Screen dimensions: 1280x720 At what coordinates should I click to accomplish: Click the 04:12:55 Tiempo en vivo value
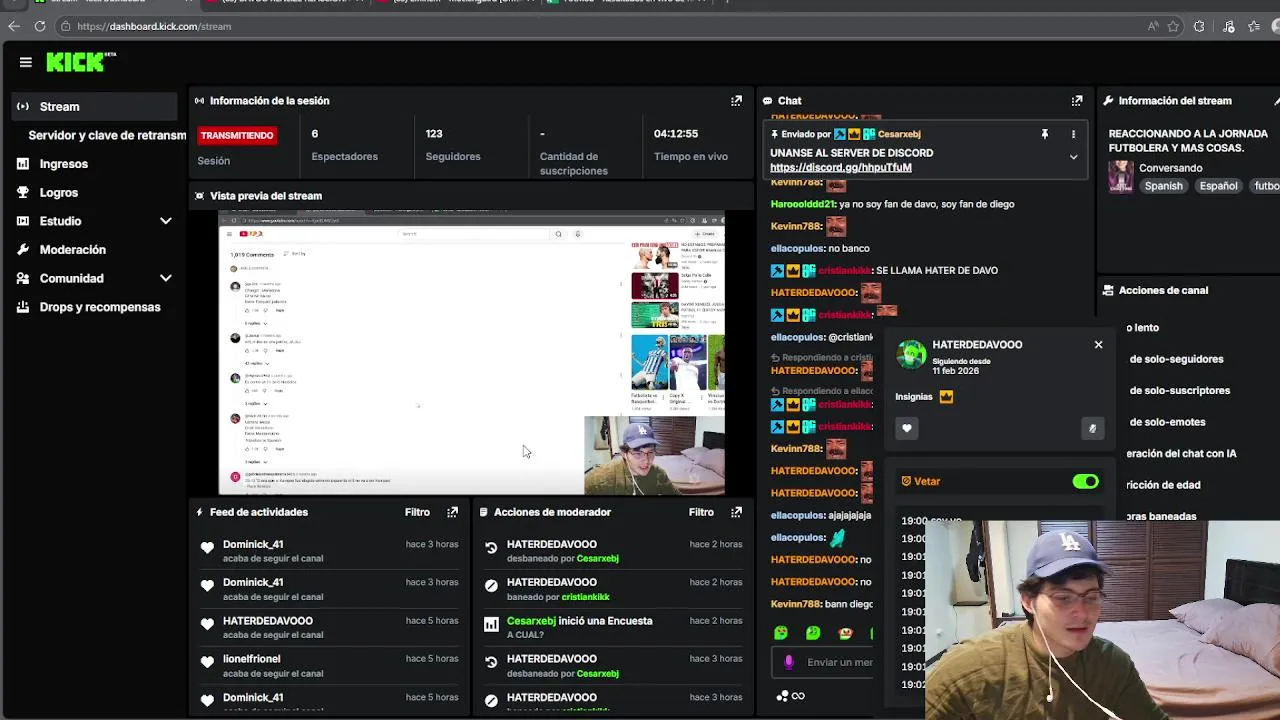coord(676,133)
